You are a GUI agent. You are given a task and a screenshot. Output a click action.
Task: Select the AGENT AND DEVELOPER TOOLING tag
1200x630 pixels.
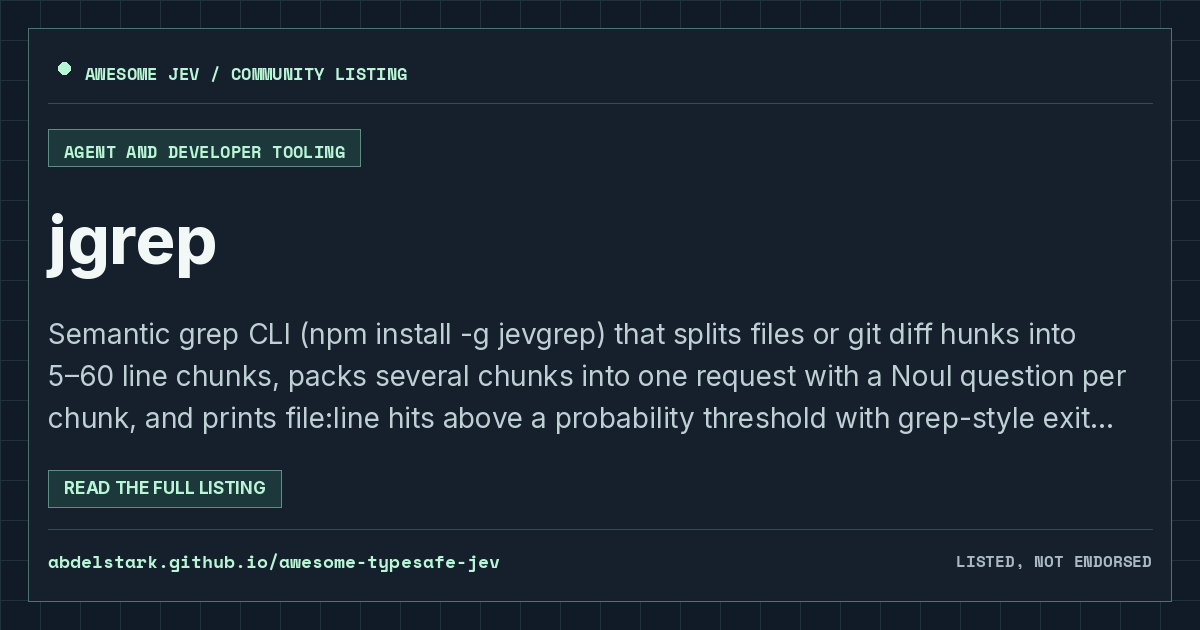tap(204, 148)
